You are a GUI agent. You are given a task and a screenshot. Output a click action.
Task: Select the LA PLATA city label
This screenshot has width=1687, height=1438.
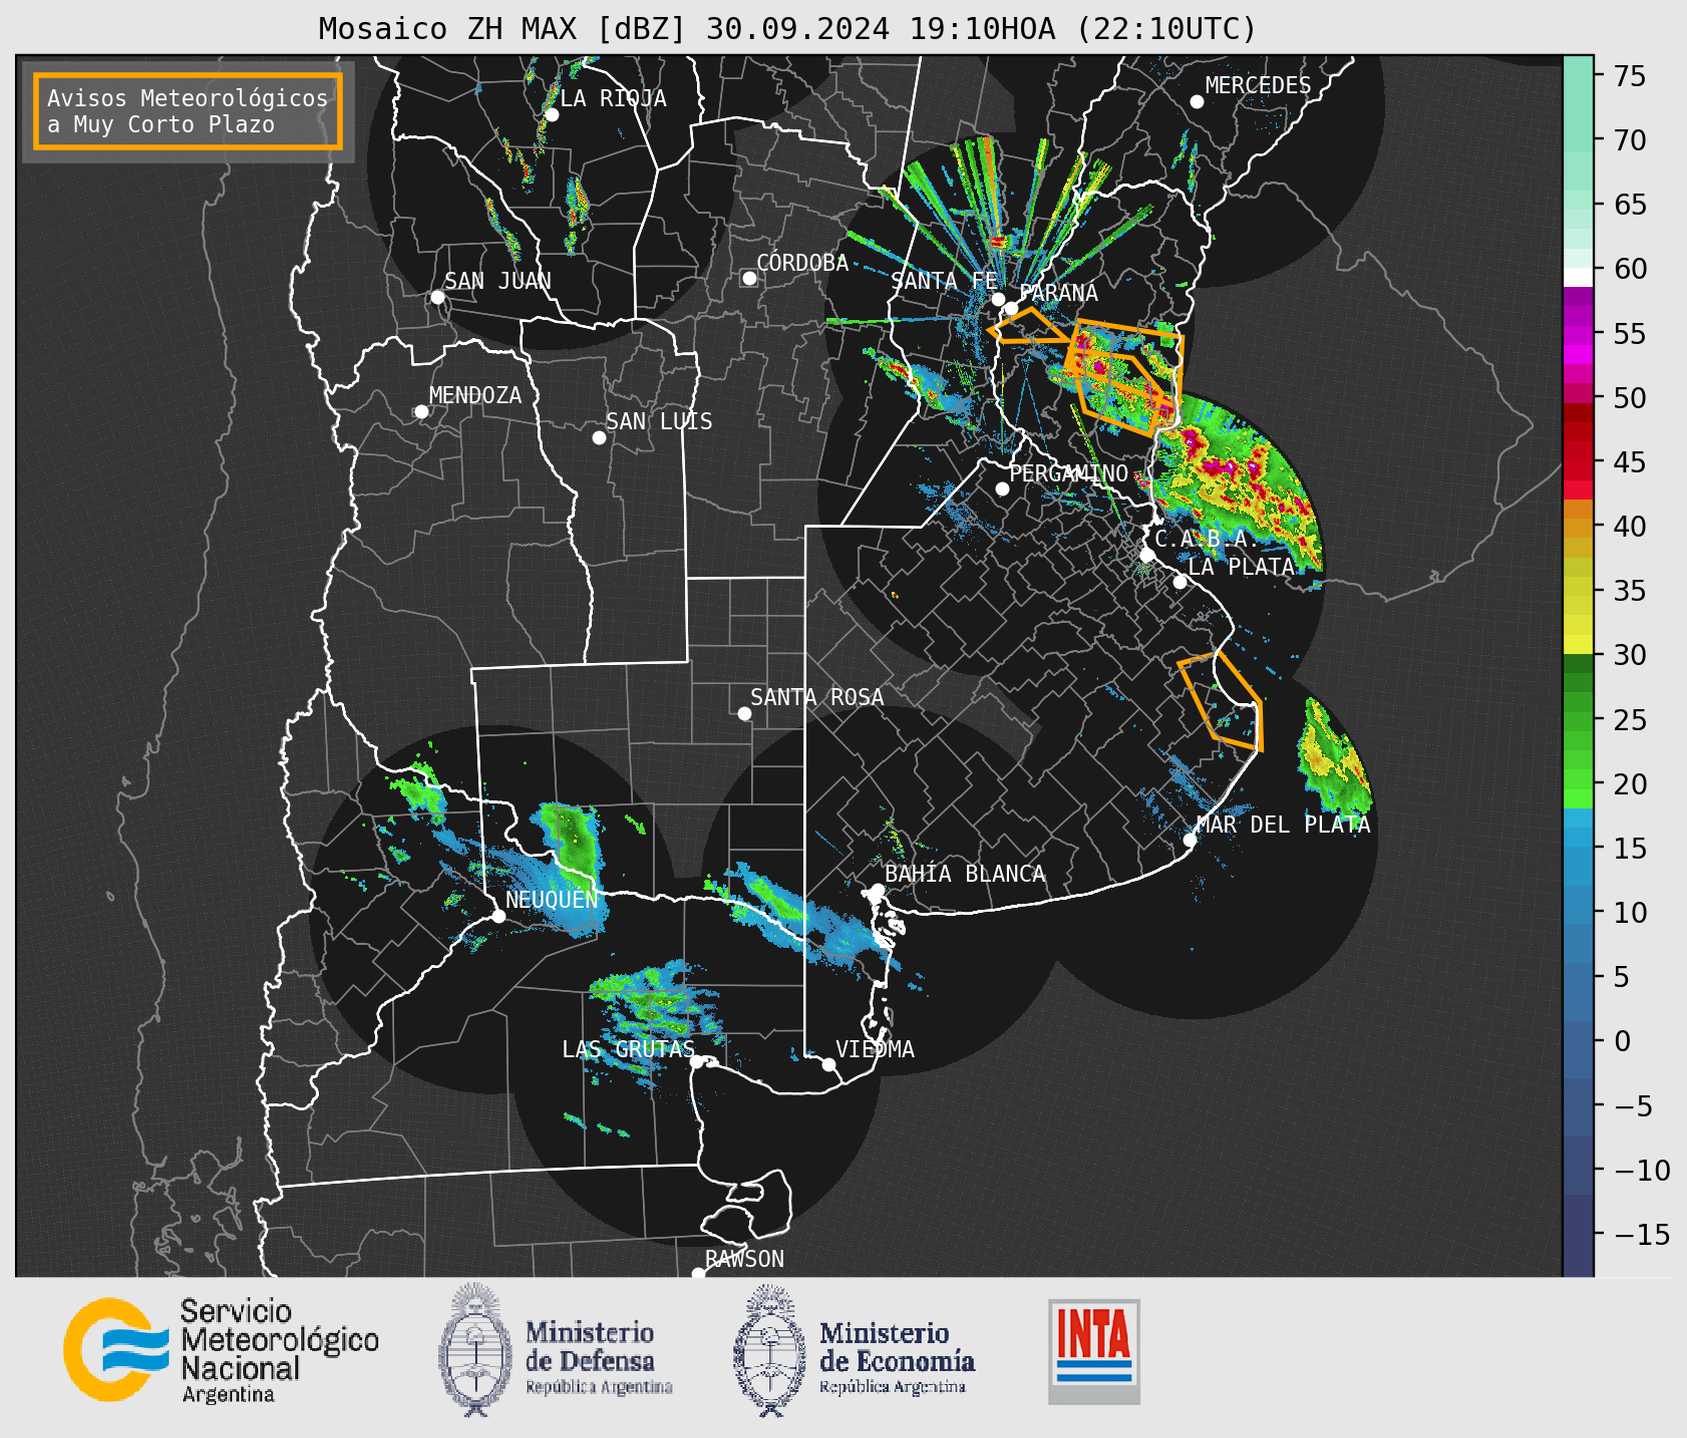point(1241,566)
